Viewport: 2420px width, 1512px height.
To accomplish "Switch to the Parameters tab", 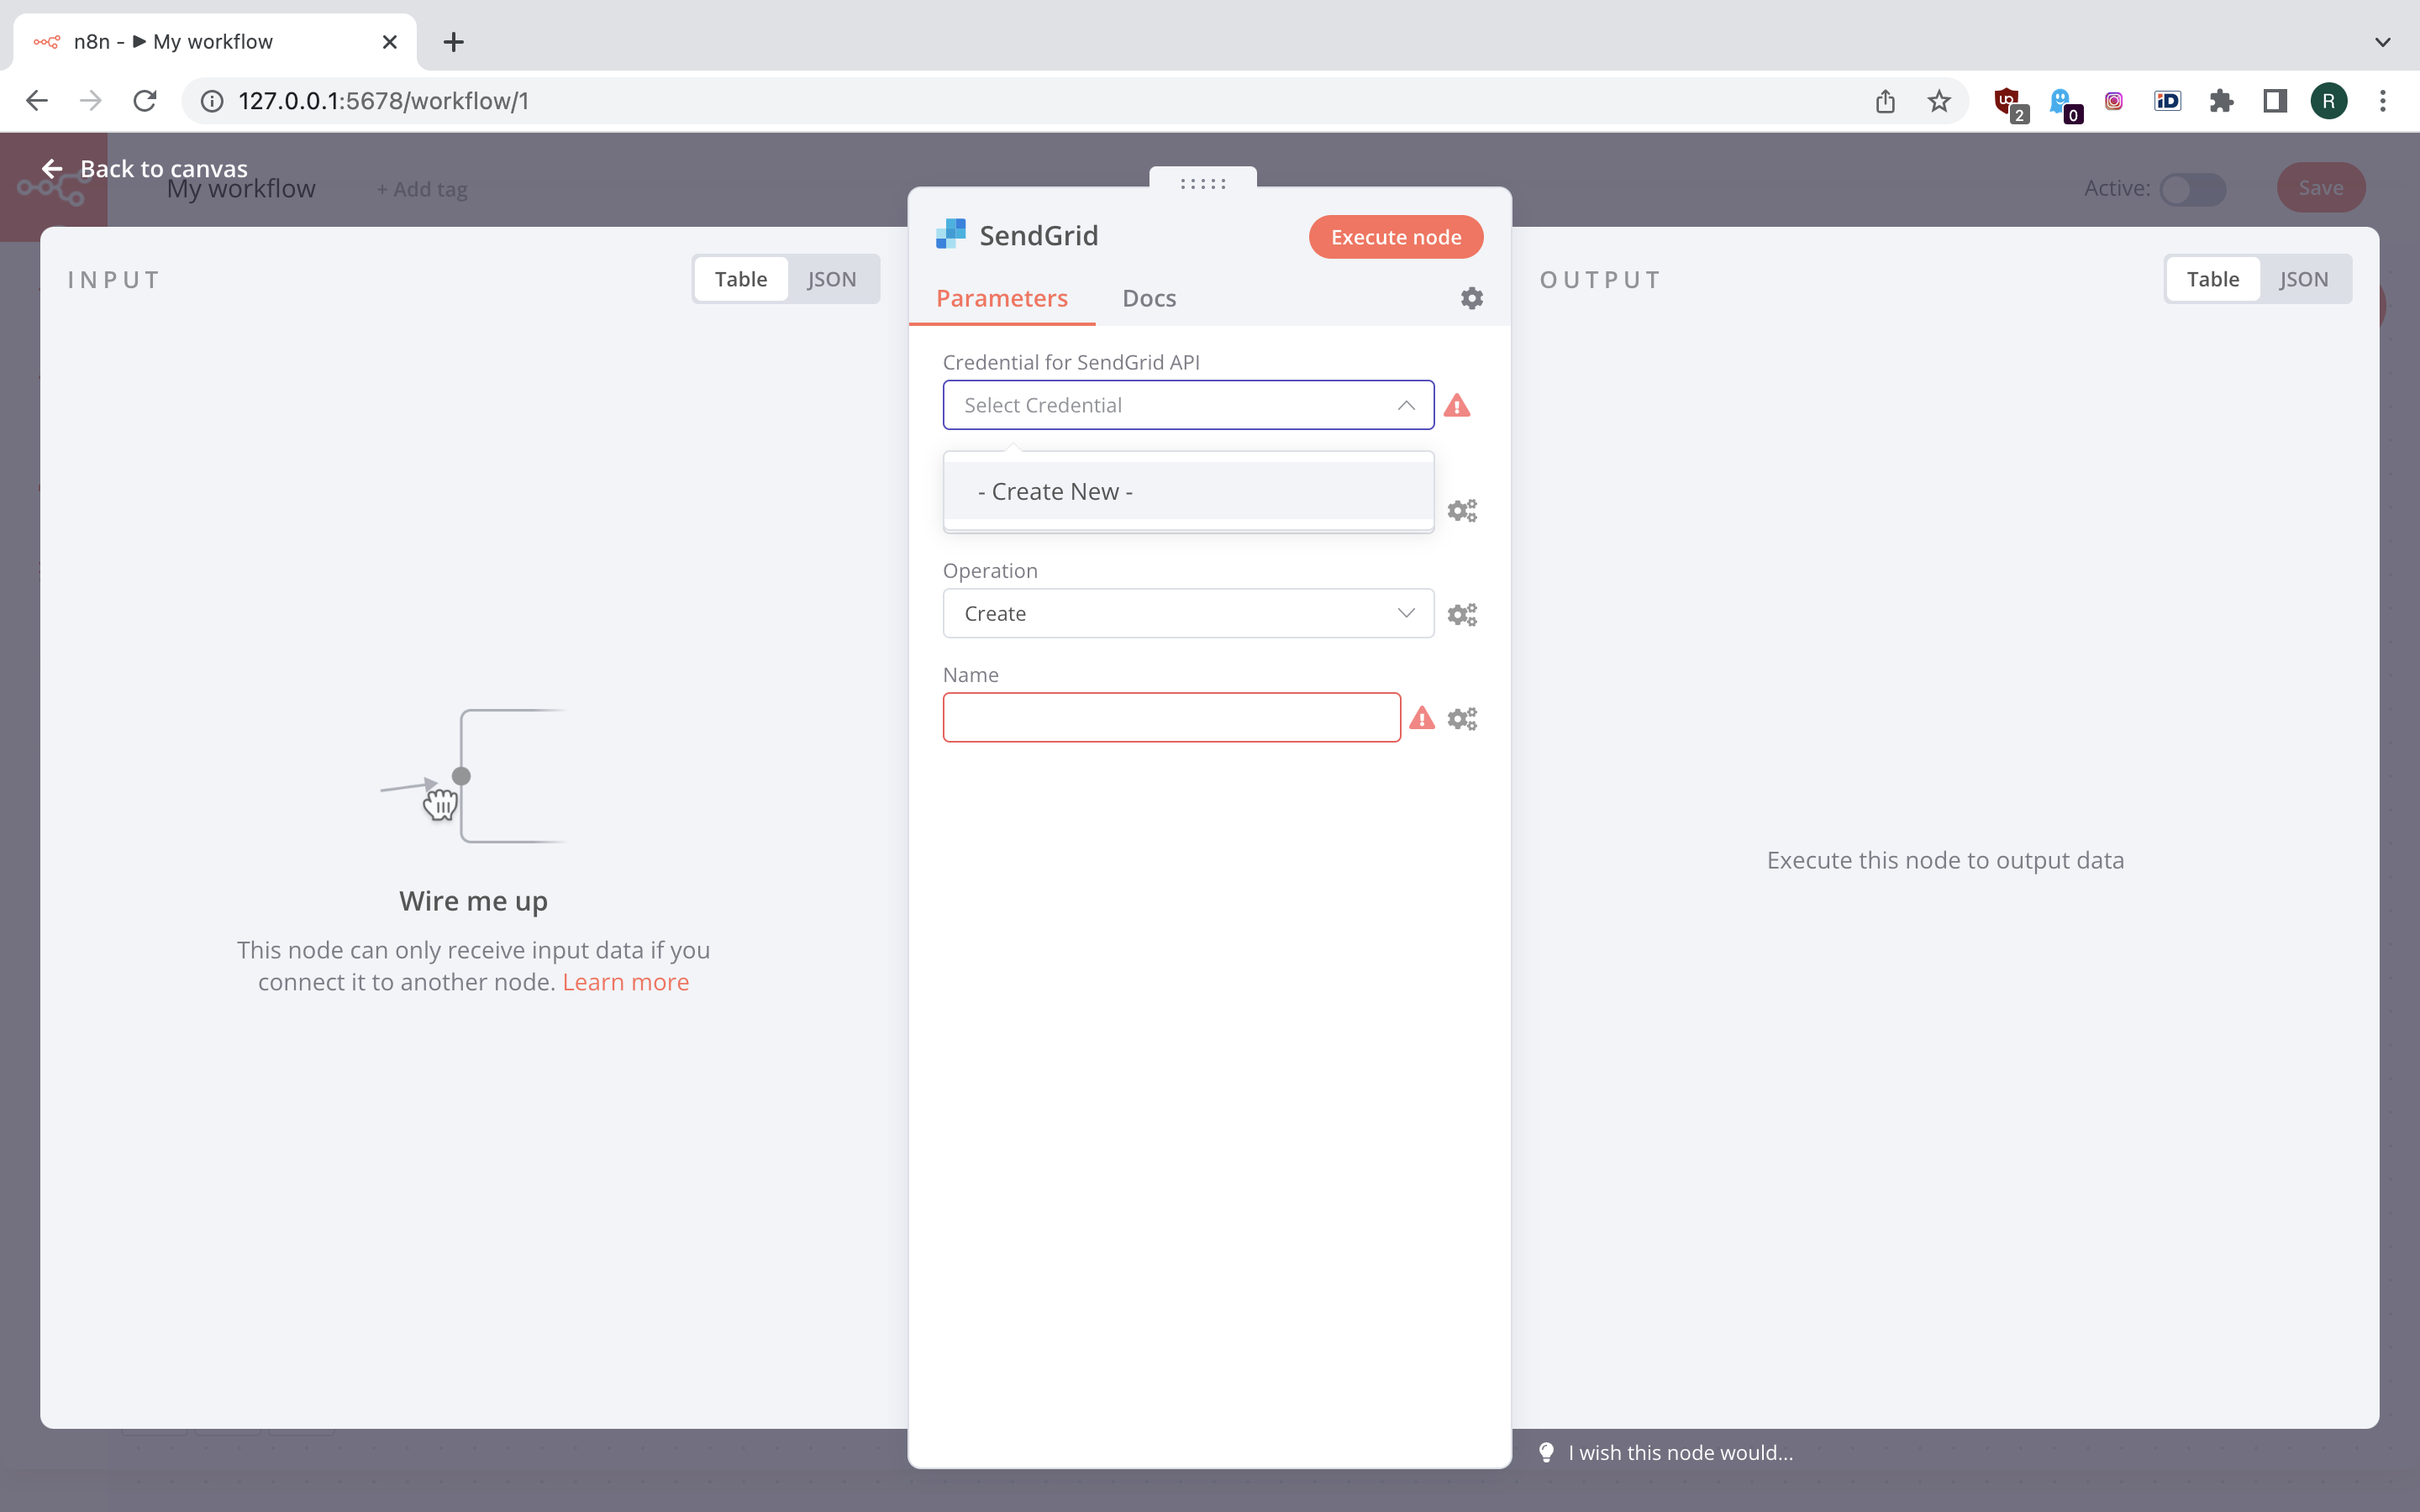I will (1002, 298).
